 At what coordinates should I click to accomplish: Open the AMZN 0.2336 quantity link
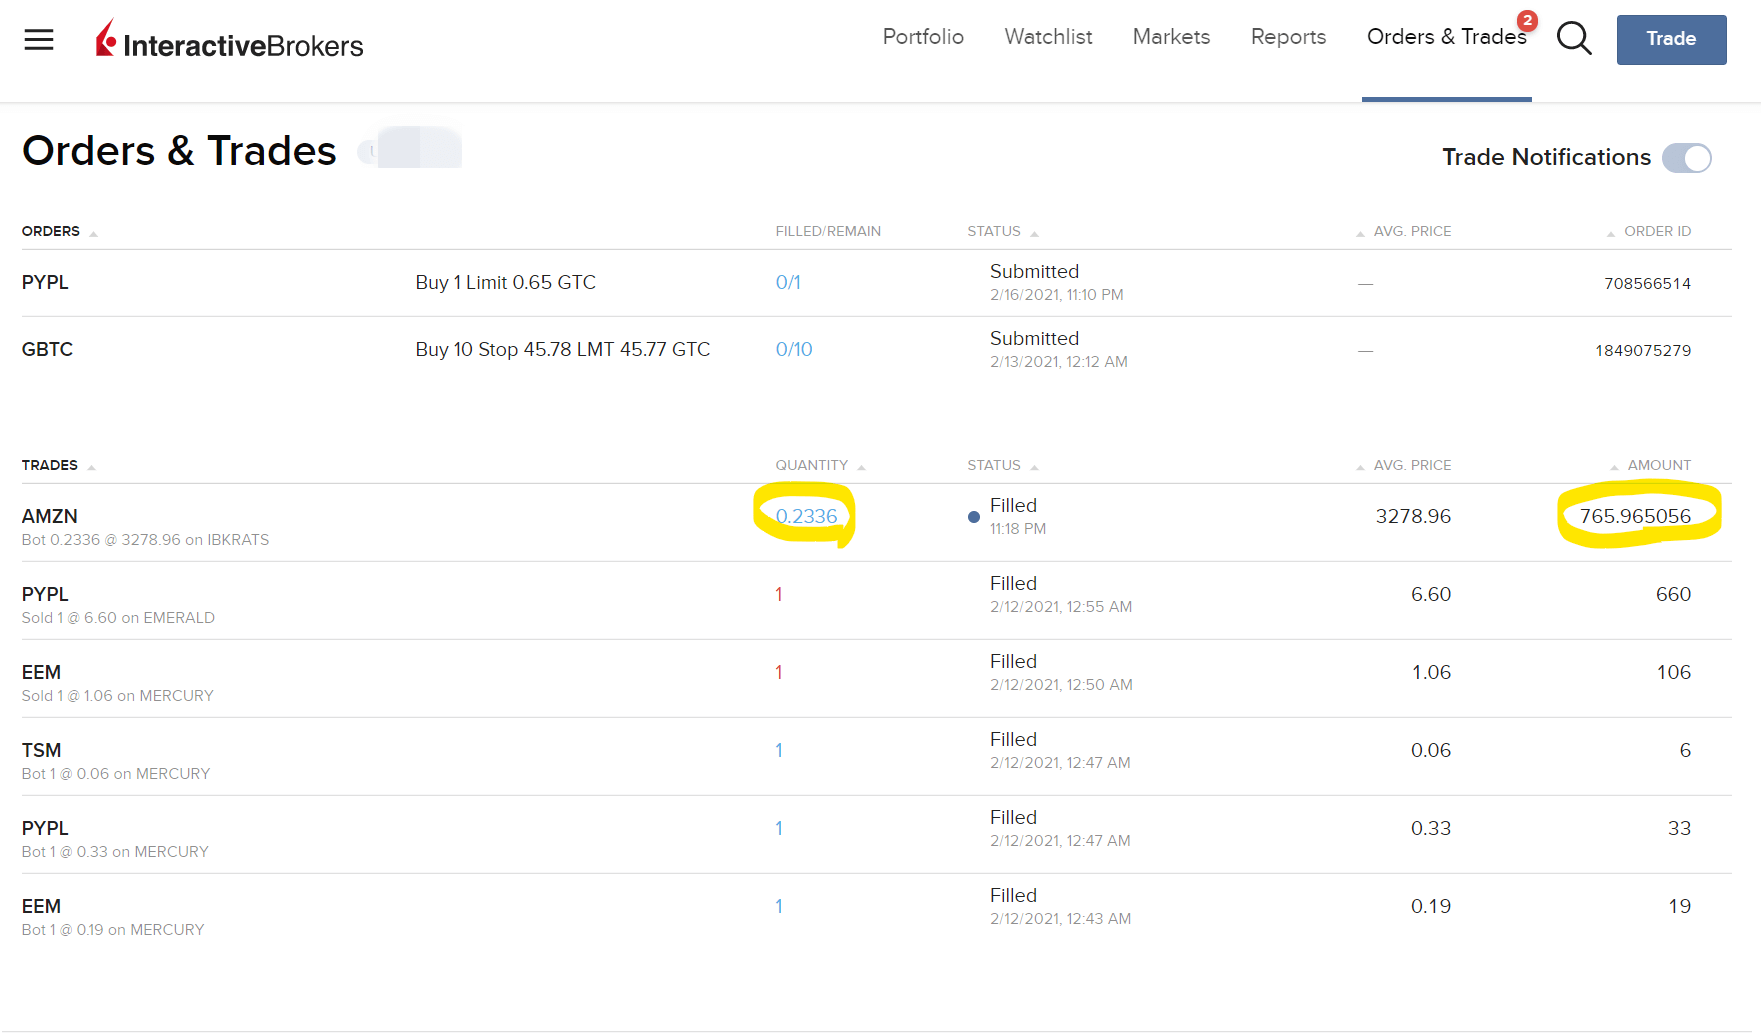pyautogui.click(x=806, y=516)
